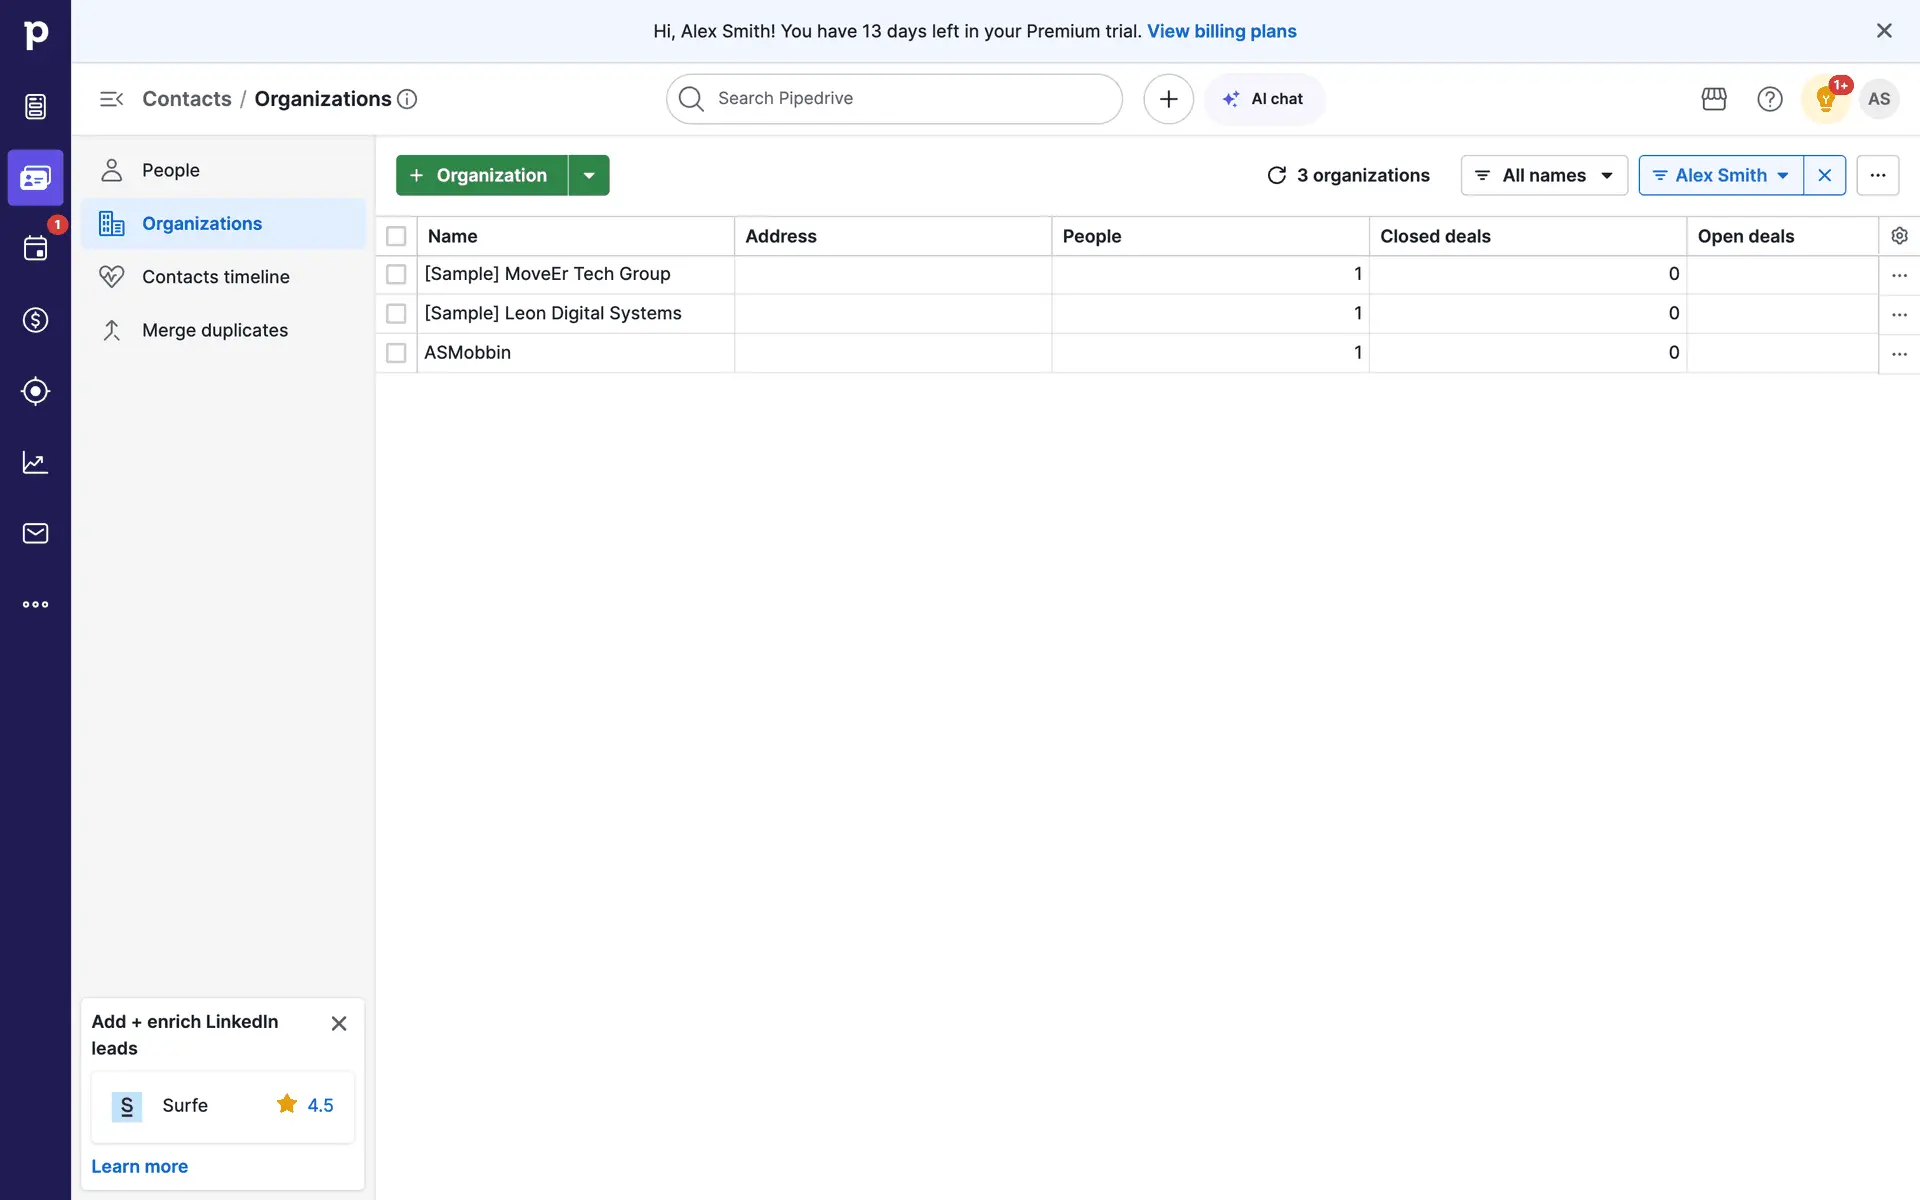1920x1200 pixels.
Task: Expand the green Organization button dropdown arrow
Action: pyautogui.click(x=589, y=175)
